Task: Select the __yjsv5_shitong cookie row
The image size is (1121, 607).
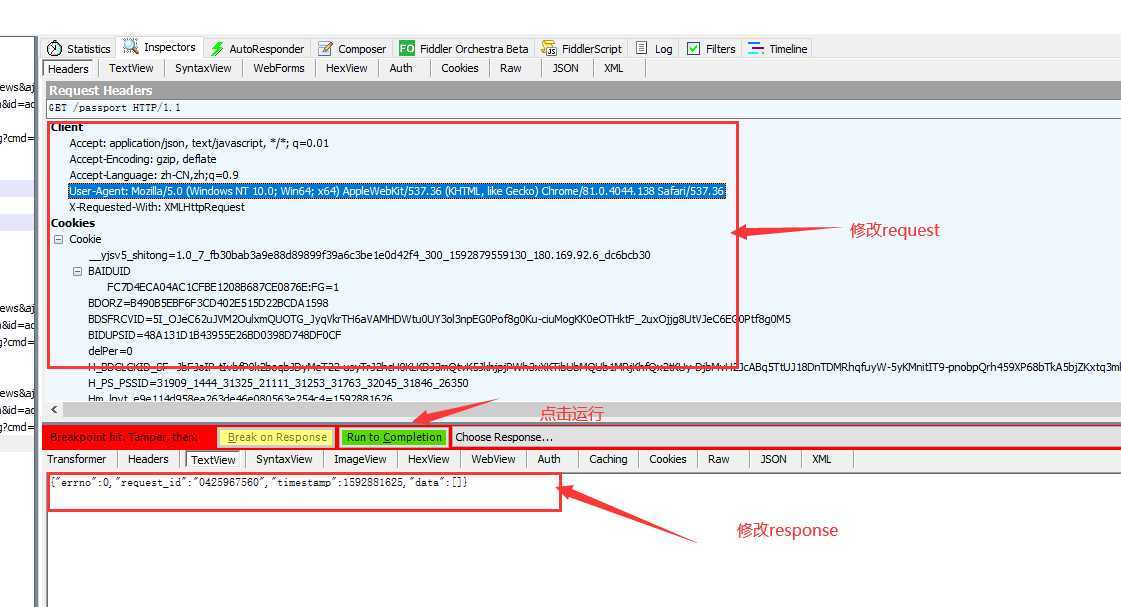Action: 370,255
